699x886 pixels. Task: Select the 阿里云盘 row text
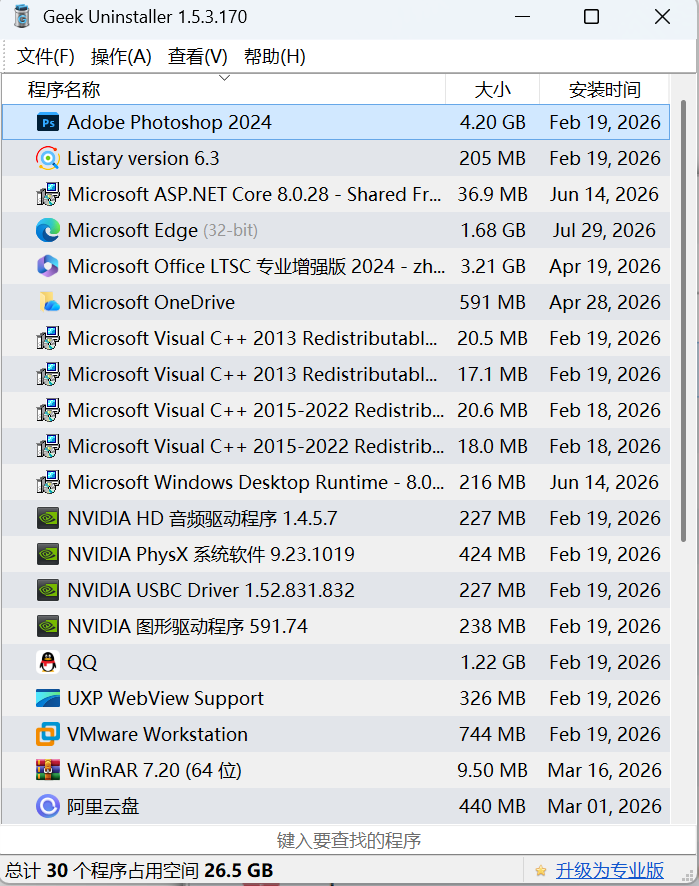pyautogui.click(x=103, y=806)
